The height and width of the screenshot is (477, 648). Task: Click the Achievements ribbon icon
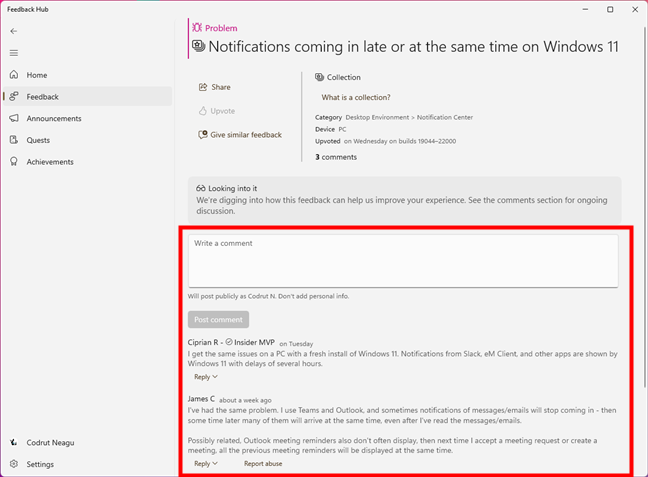tap(14, 162)
